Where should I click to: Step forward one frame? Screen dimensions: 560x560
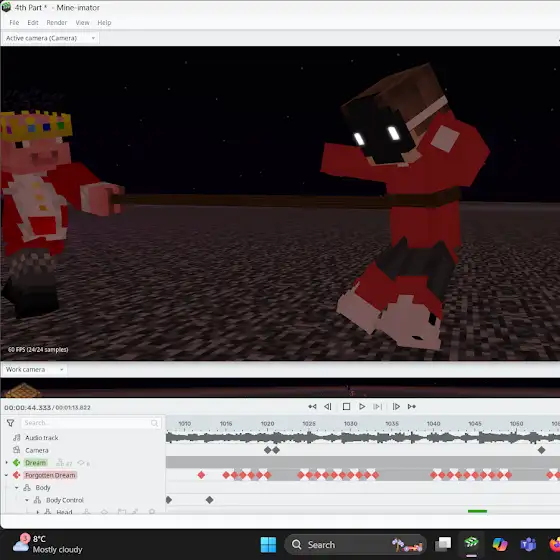click(x=396, y=406)
